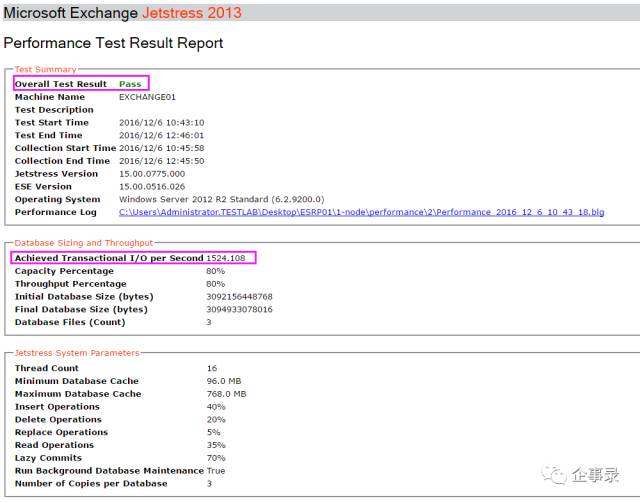
Task: Click the 'Lazy Commits' label
Action: pyautogui.click(x=48, y=458)
